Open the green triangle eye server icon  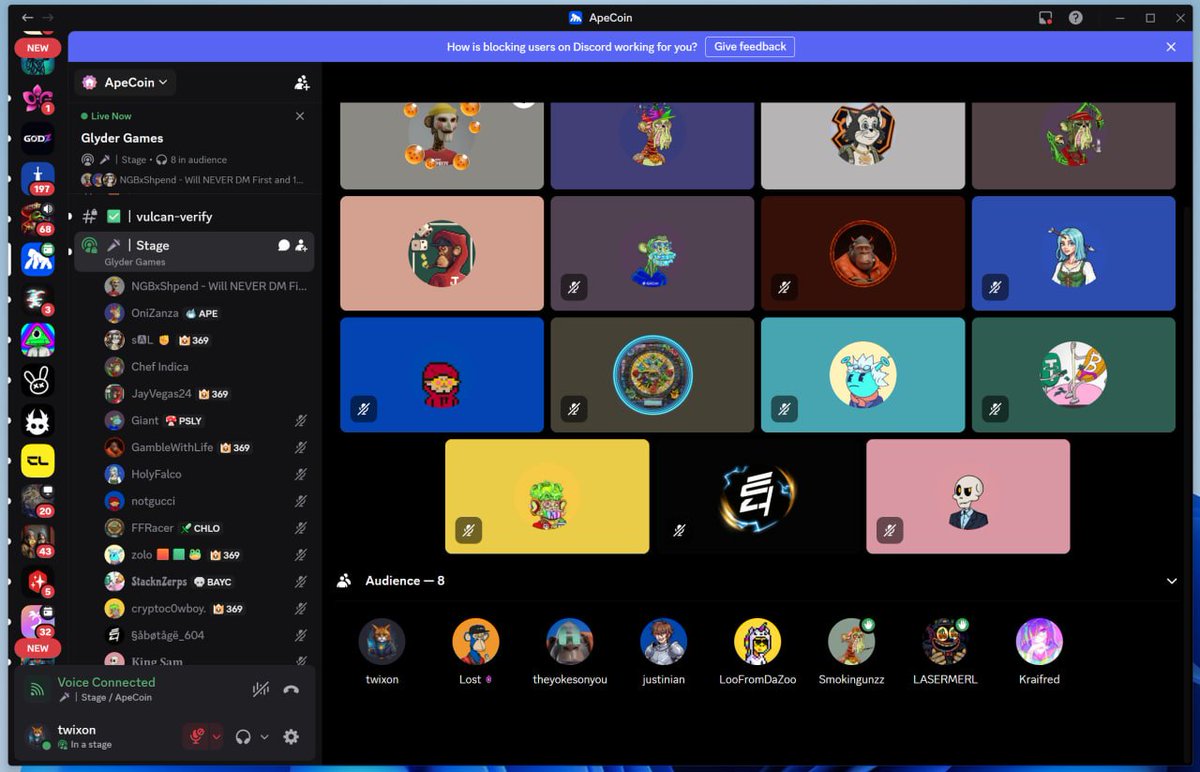[x=37, y=340]
